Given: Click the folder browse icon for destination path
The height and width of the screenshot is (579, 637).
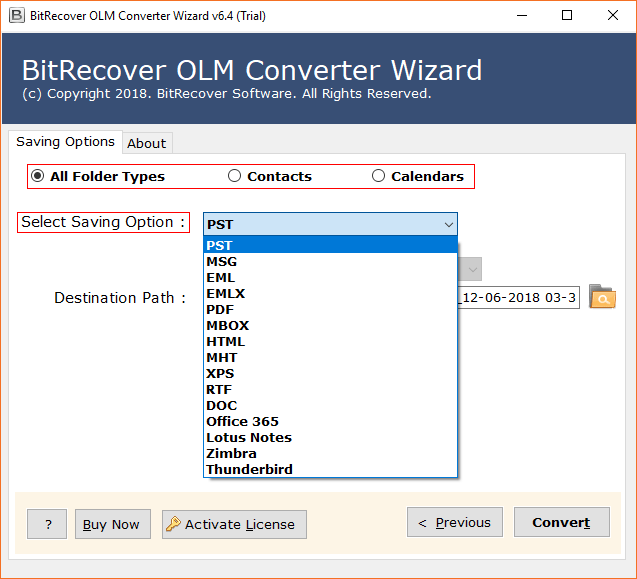Looking at the screenshot, I should (x=602, y=297).
